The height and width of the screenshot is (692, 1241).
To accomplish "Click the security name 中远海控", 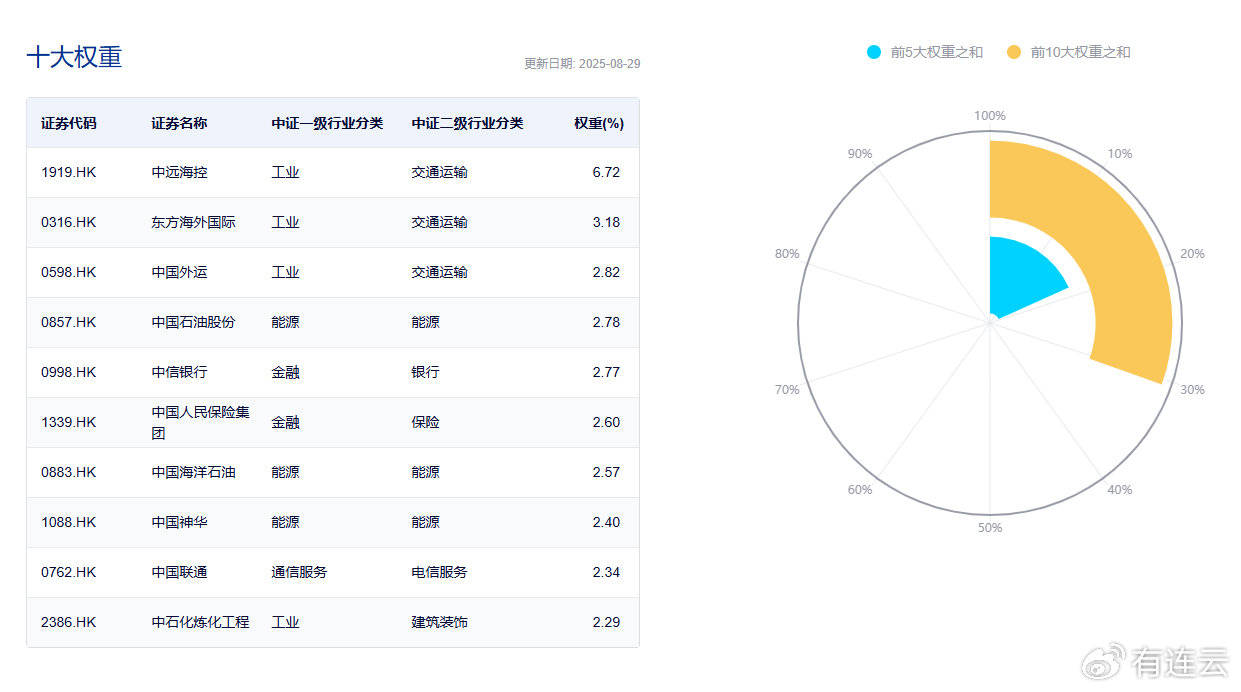I will (x=179, y=172).
